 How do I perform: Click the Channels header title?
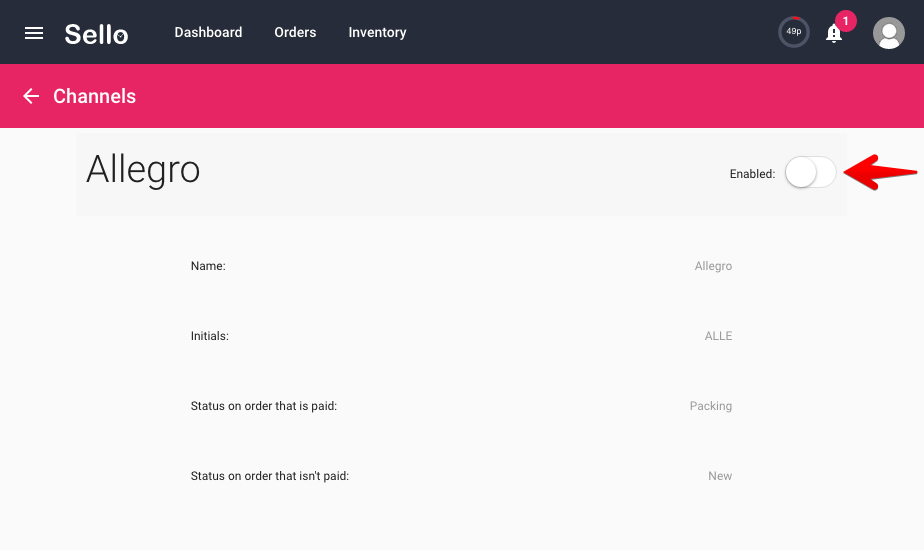pos(94,96)
